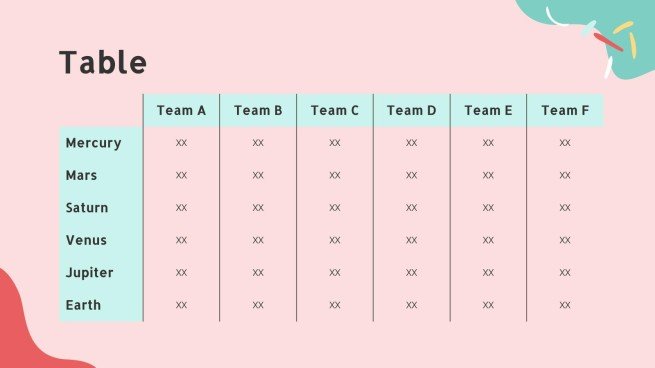Click the Venus row label
This screenshot has width=655, height=368.
pos(86,240)
